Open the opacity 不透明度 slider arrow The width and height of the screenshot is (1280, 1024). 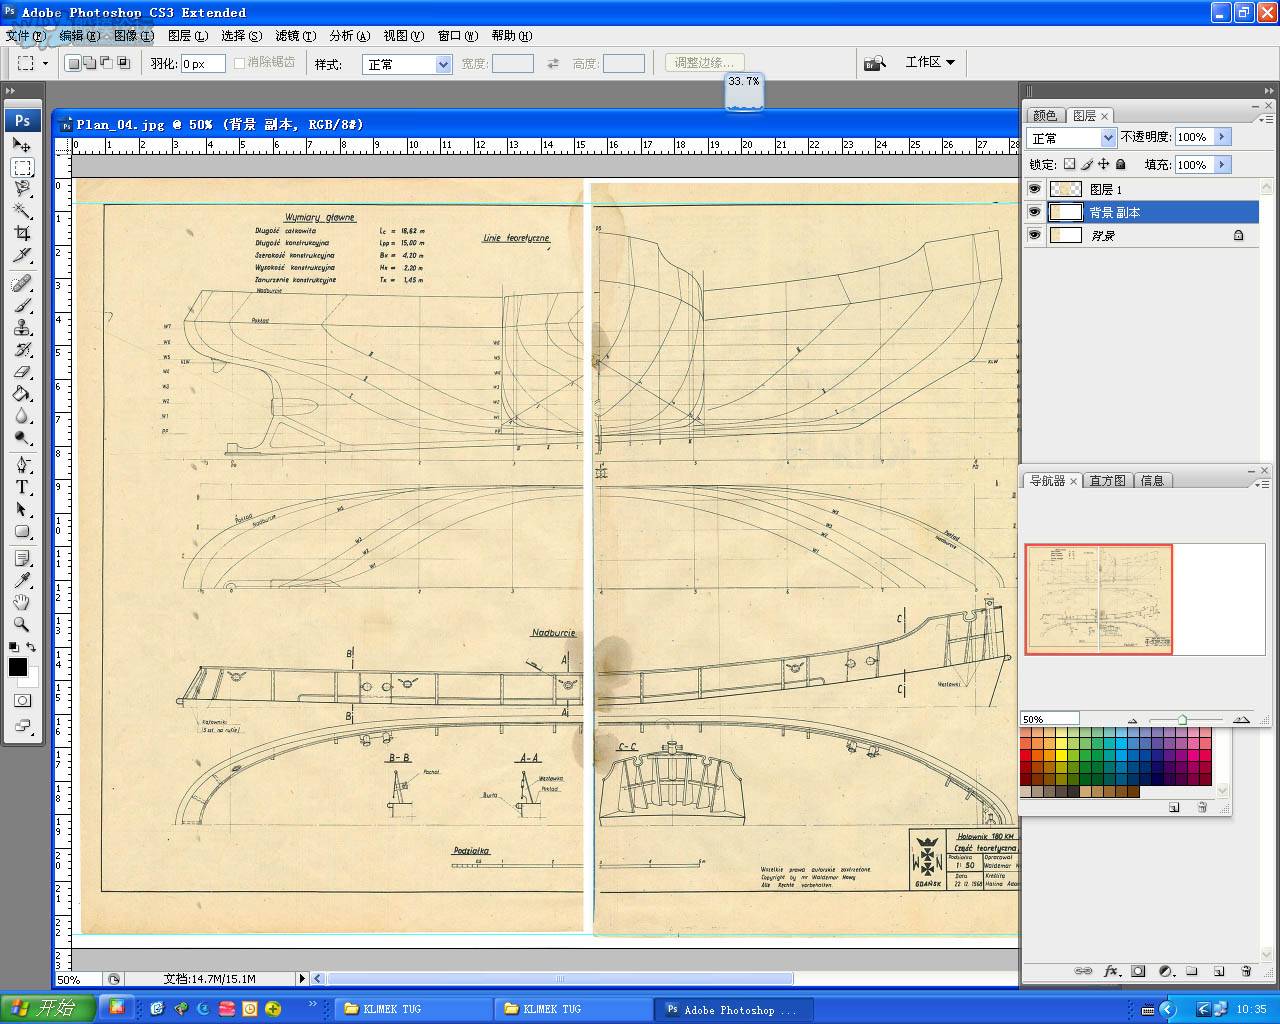(x=1221, y=137)
